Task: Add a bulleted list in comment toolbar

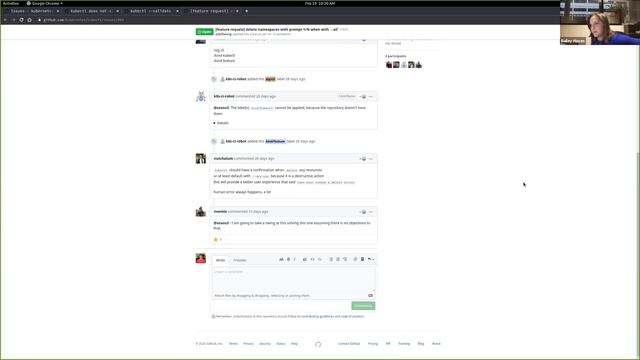Action: tap(331, 260)
